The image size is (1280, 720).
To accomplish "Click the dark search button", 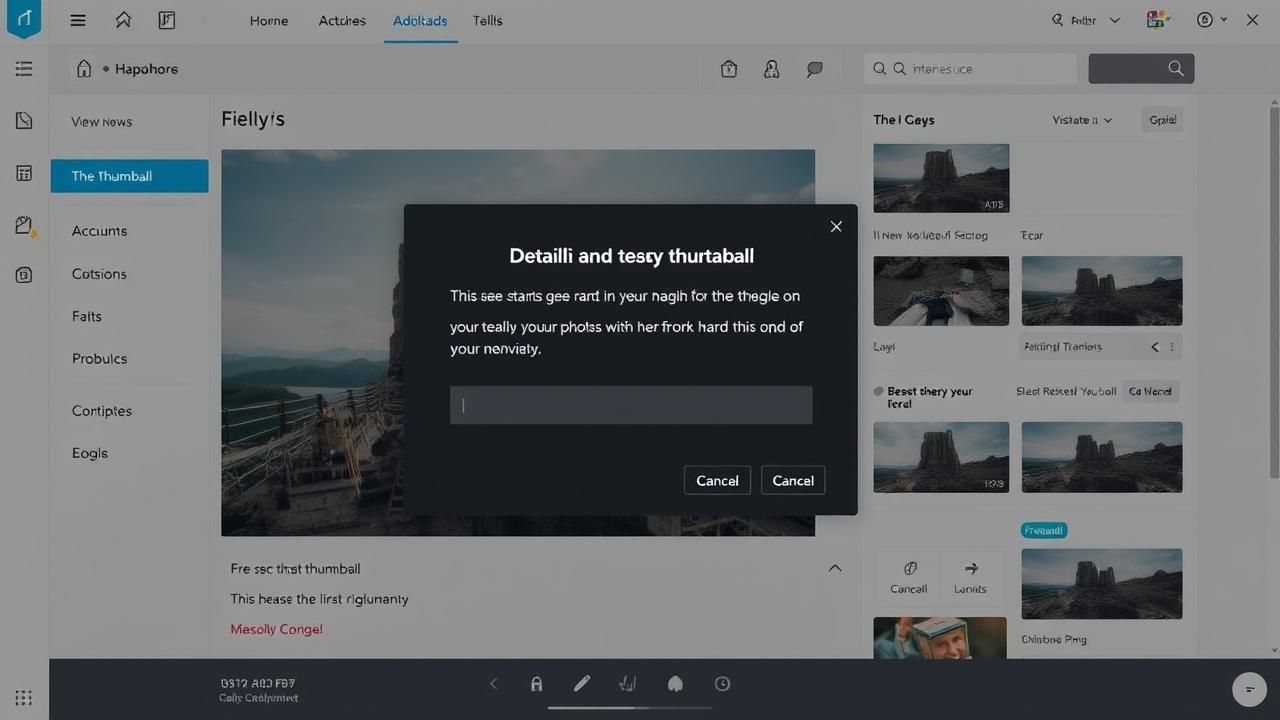I will pos(1141,69).
